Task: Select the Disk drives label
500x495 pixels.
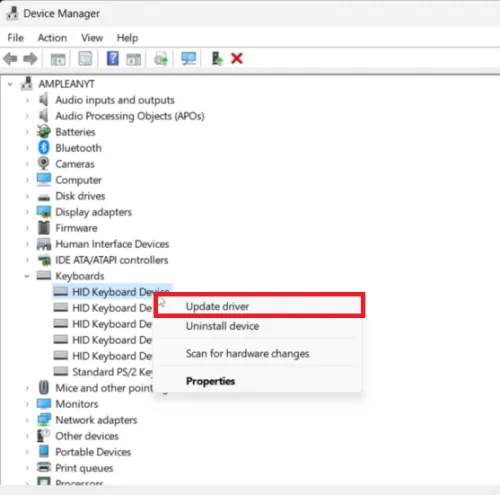Action: 80,196
